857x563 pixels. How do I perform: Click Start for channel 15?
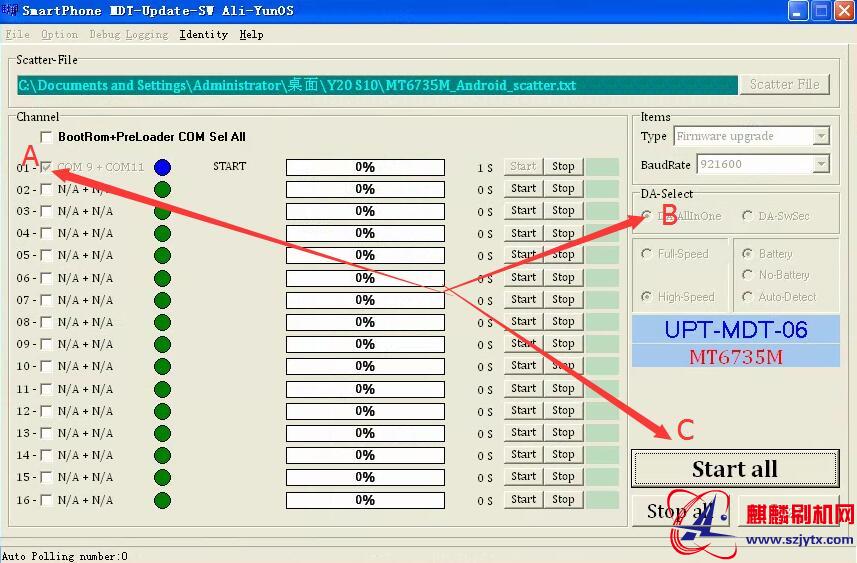point(523,477)
